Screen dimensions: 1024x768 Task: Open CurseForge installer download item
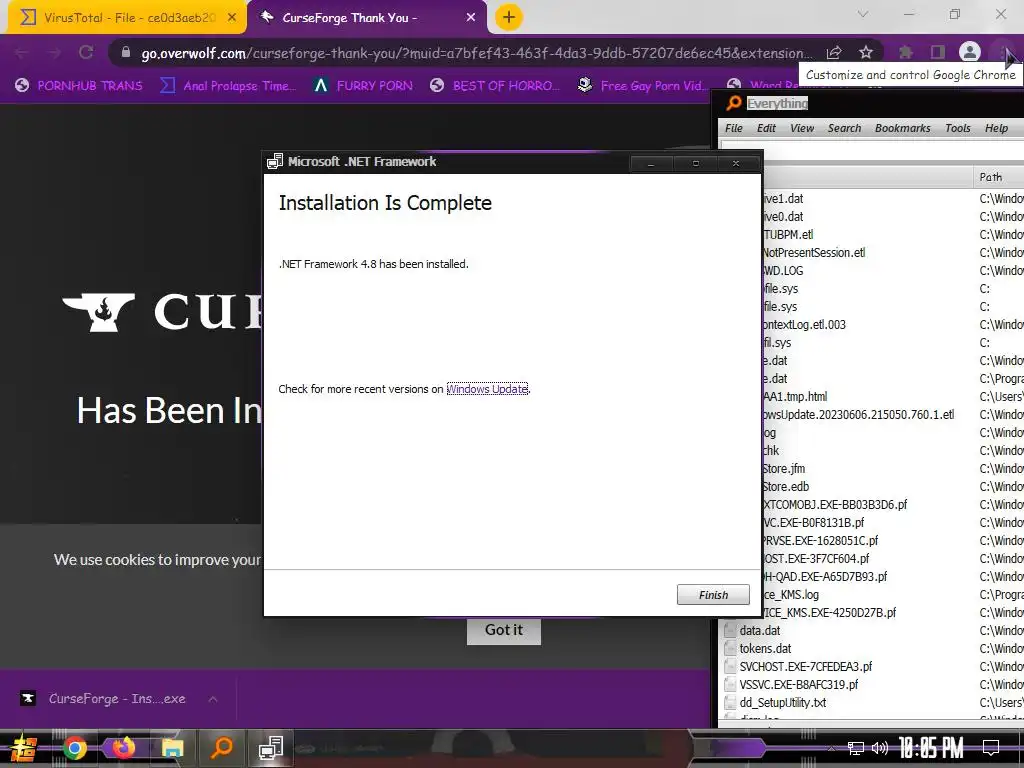(x=104, y=699)
